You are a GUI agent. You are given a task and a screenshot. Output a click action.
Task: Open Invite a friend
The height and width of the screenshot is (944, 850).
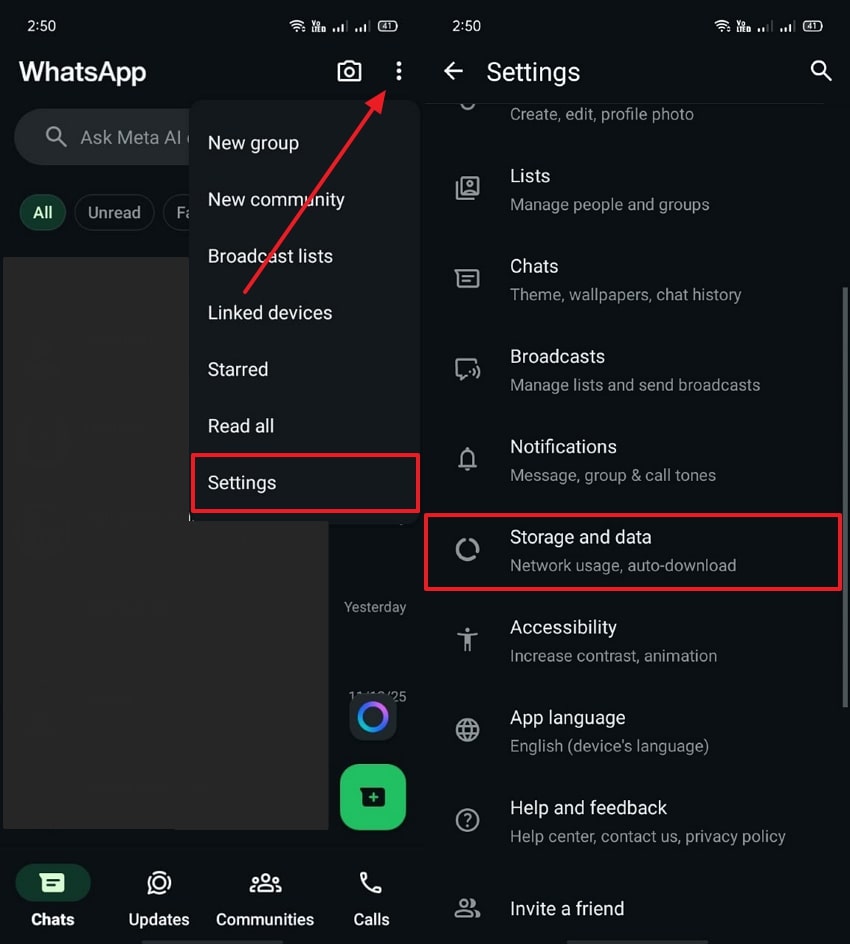click(567, 909)
